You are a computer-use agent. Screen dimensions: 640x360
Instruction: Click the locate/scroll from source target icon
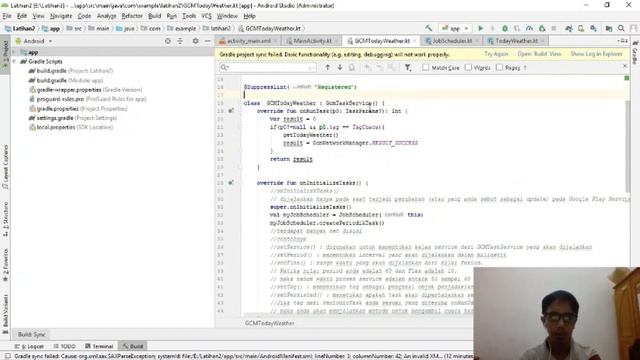[x=168, y=41]
